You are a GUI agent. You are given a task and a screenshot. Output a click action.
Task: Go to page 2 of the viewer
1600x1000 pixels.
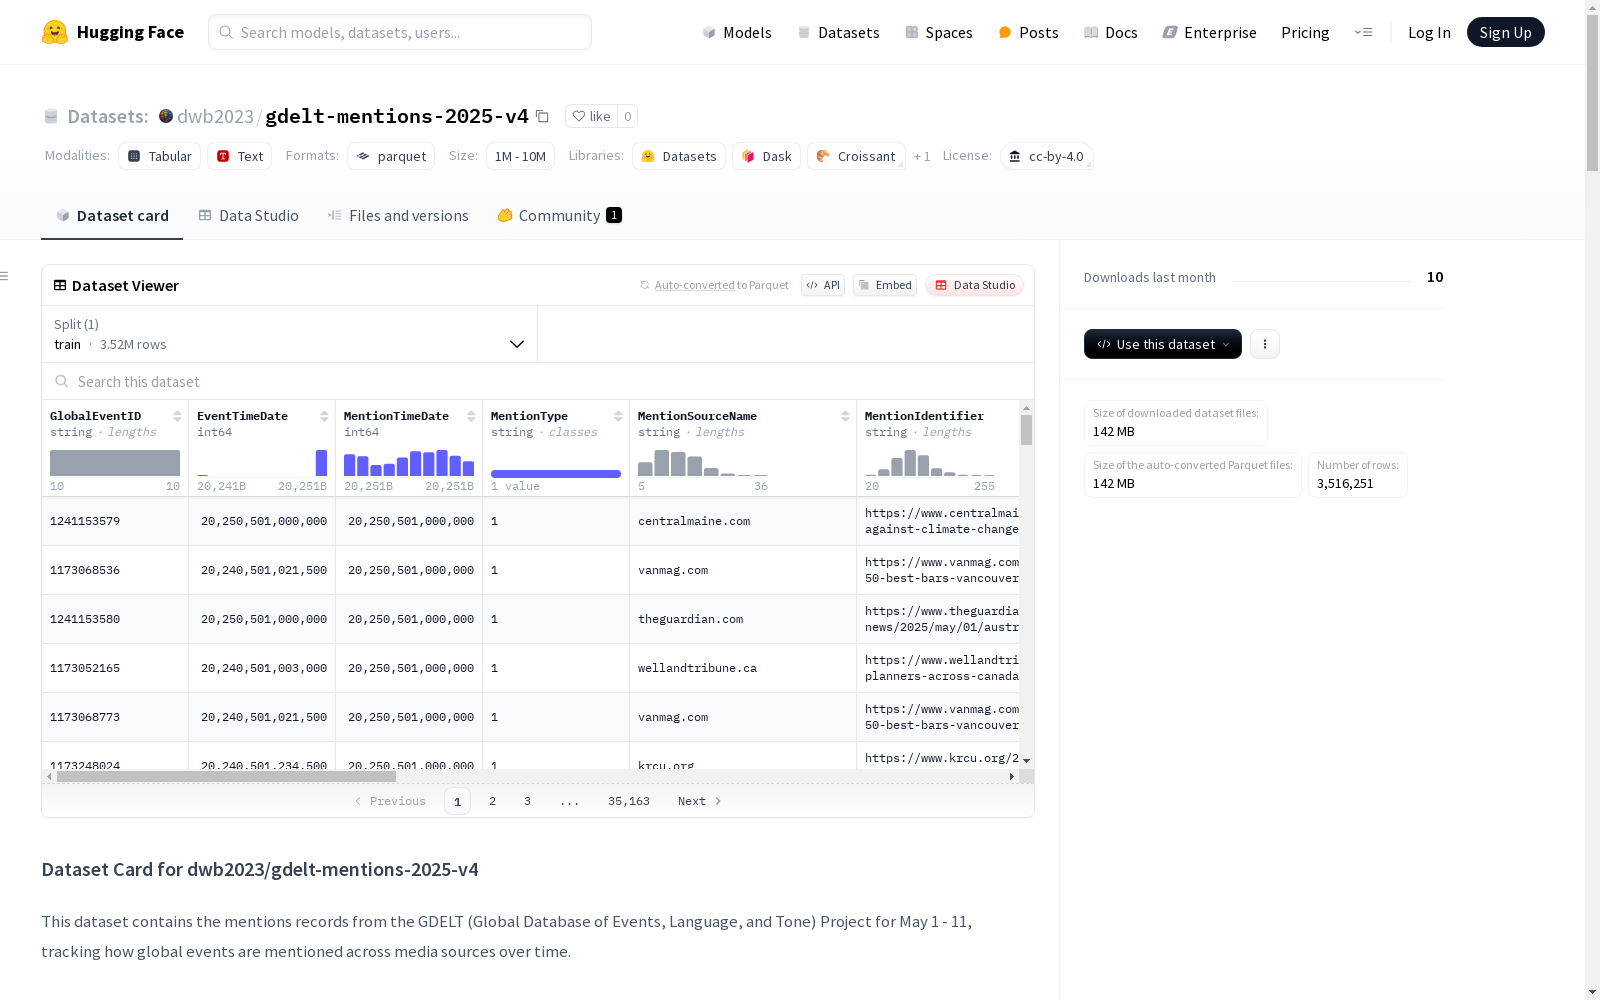click(492, 801)
